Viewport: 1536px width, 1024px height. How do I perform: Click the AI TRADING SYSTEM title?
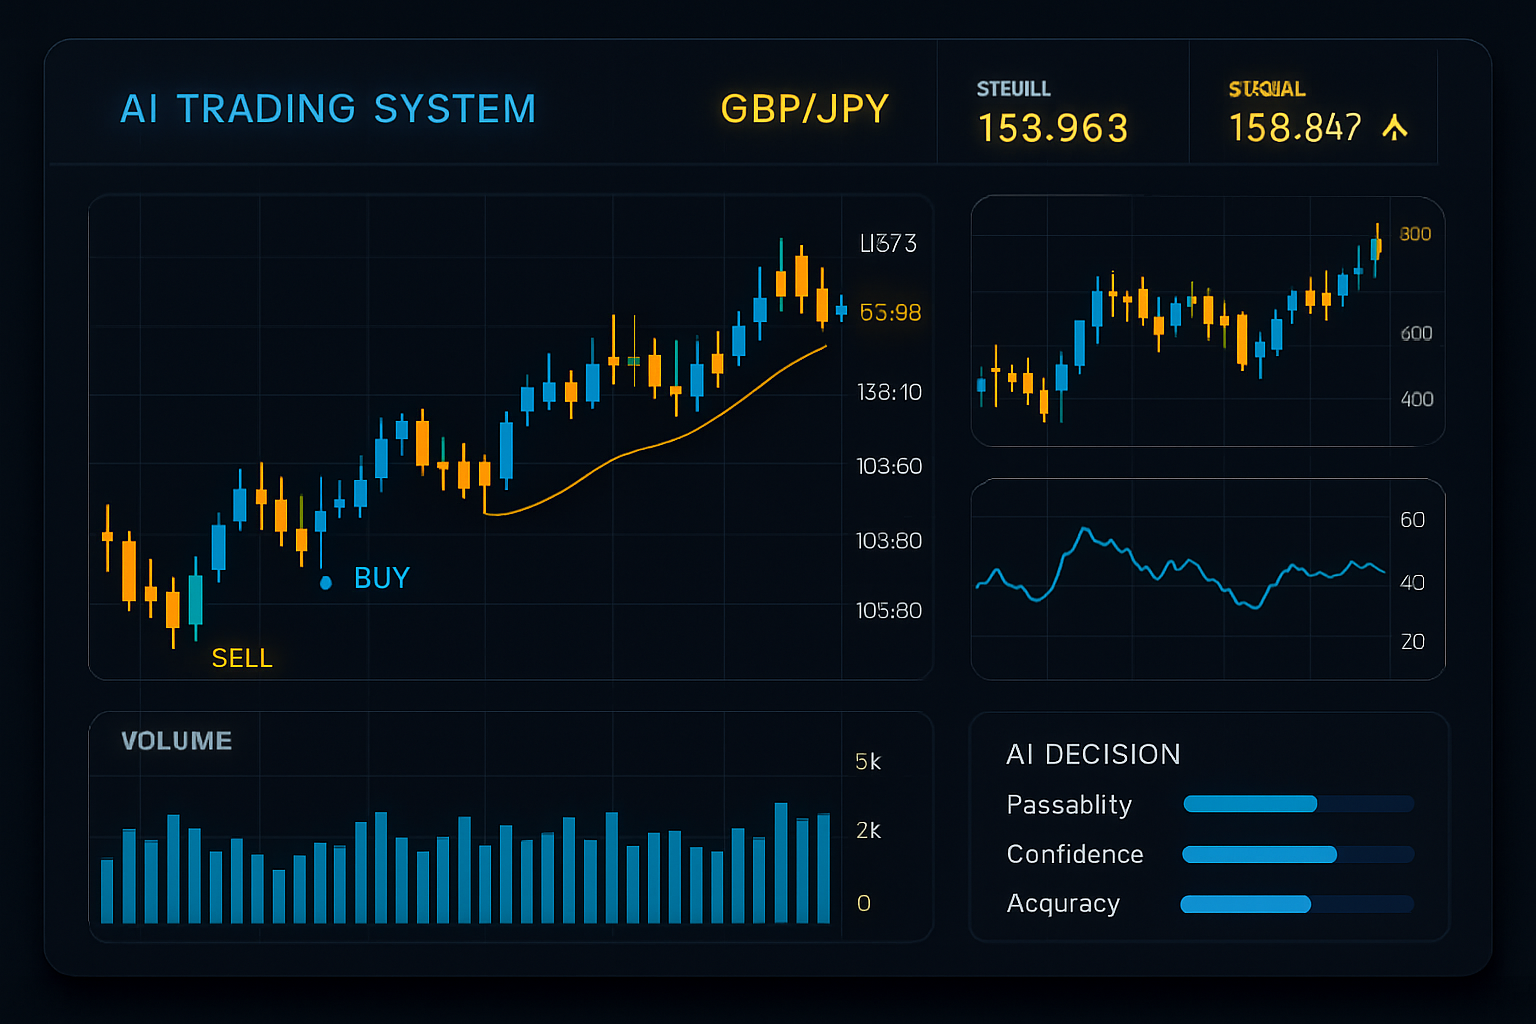(328, 109)
